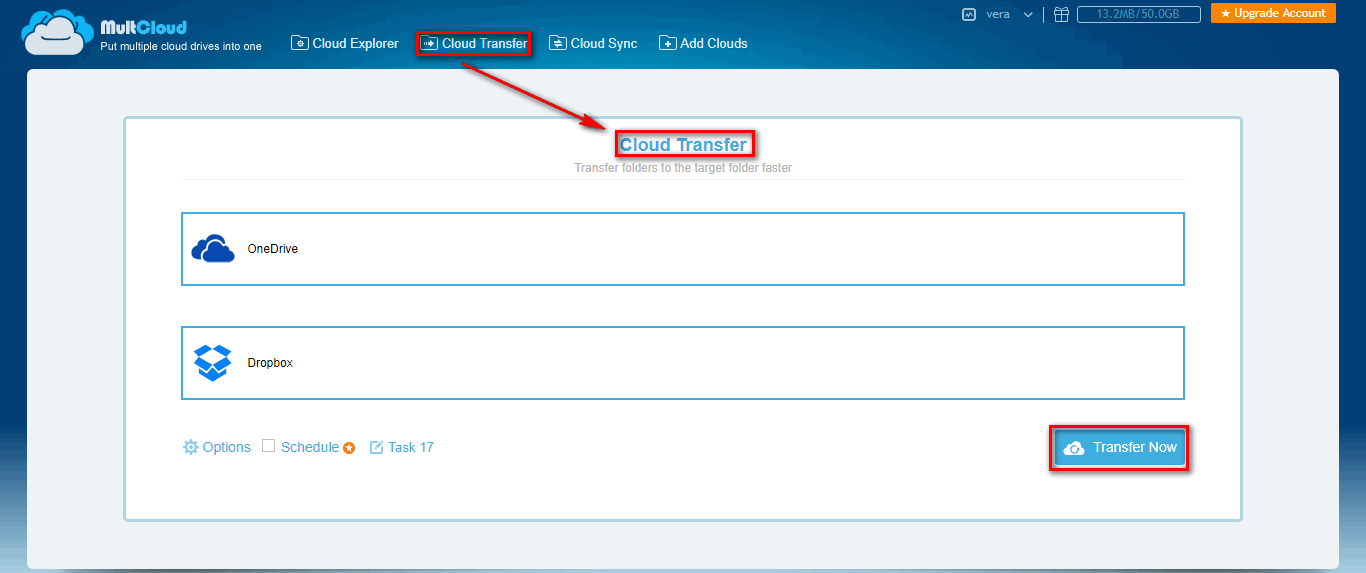The width and height of the screenshot is (1366, 573).
Task: Enable the Schedule checkbox
Action: point(268,446)
